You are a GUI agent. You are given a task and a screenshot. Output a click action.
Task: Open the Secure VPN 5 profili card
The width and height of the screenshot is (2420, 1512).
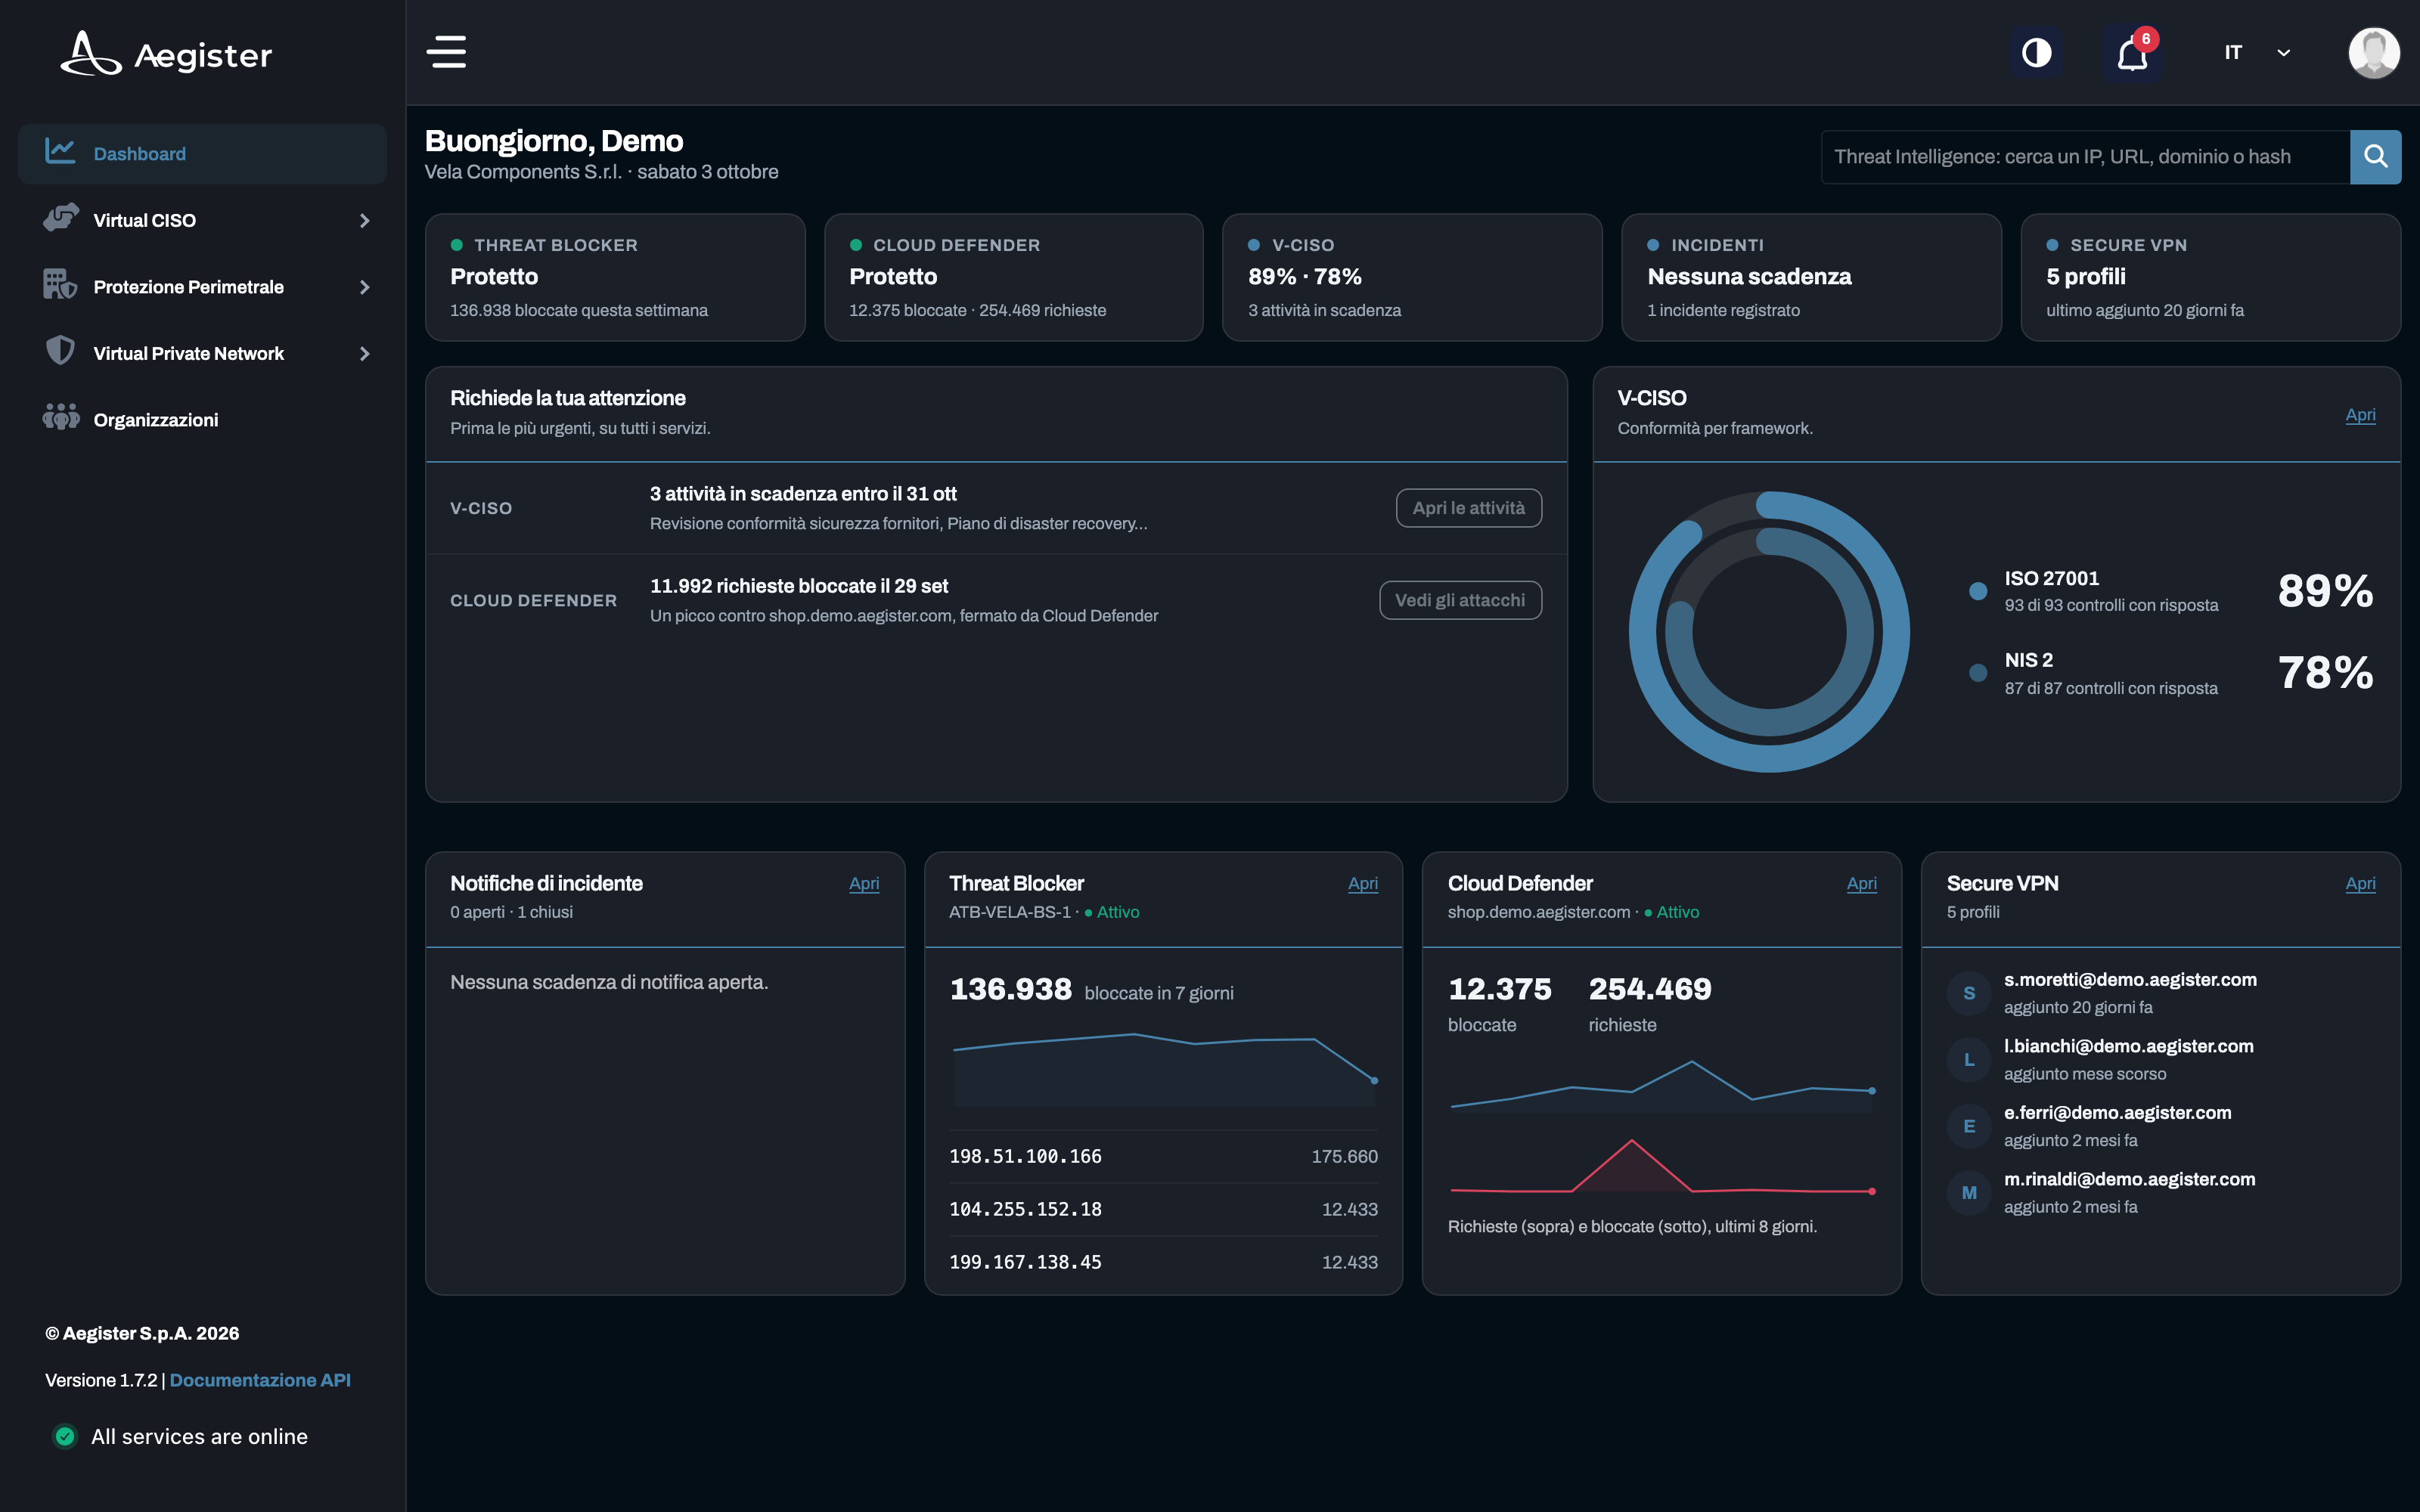click(2210, 277)
